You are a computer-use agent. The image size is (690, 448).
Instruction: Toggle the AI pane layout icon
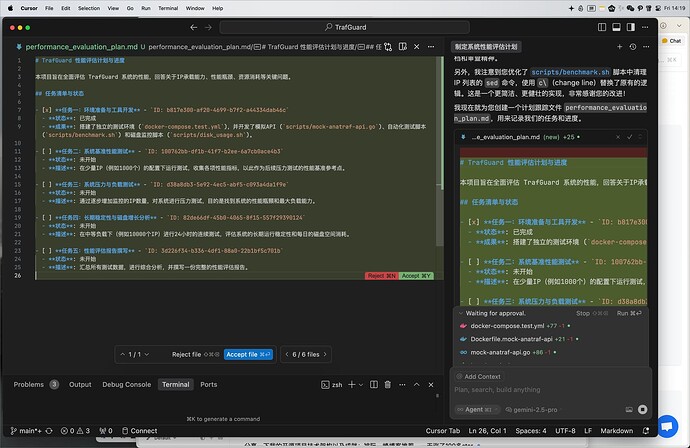tap(631, 27)
